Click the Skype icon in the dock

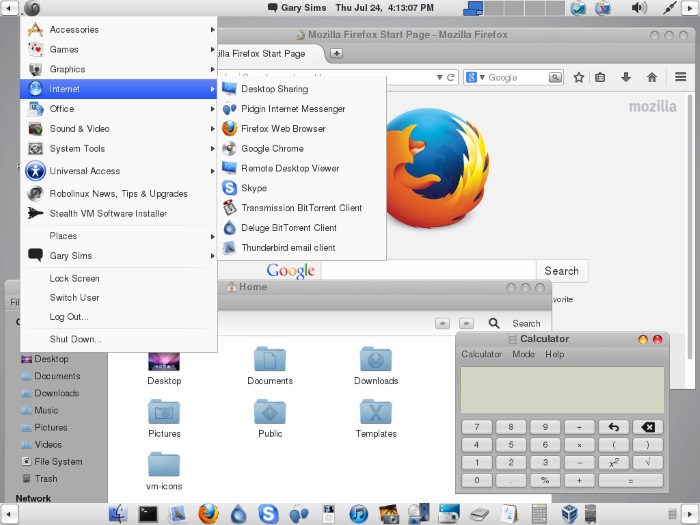268,513
